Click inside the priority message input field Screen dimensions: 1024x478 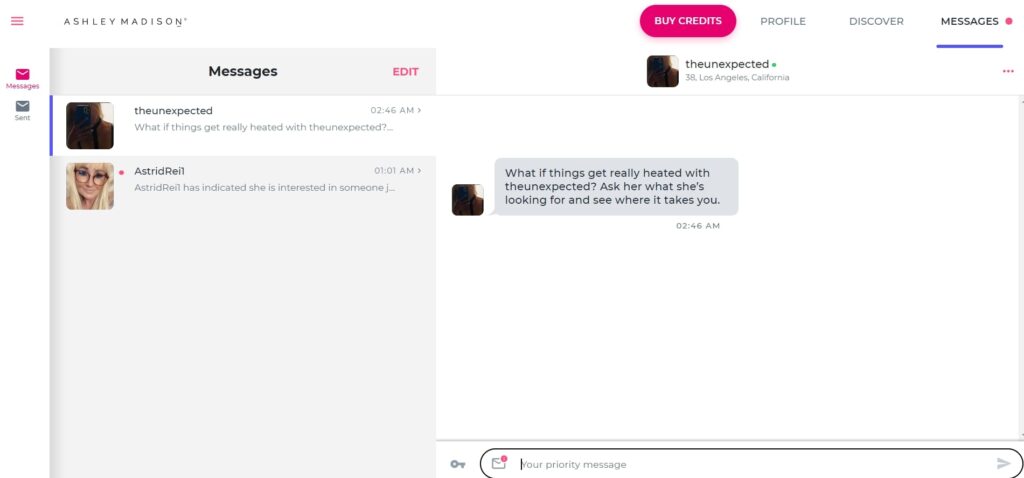751,464
